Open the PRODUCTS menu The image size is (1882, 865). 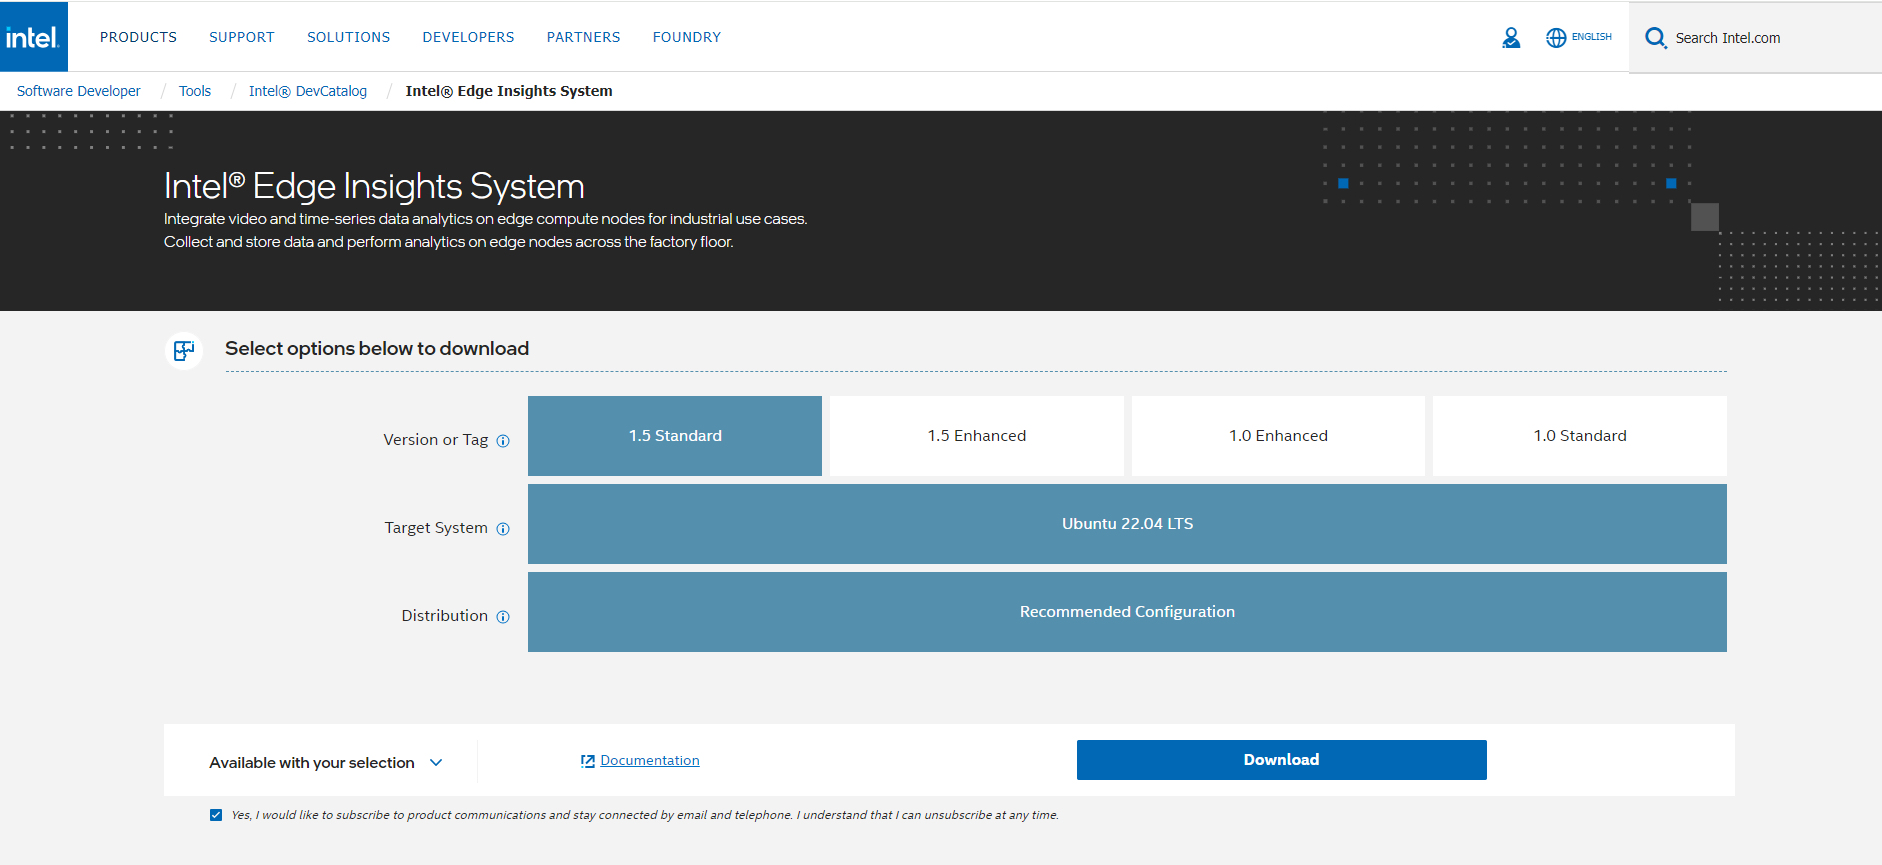point(138,37)
